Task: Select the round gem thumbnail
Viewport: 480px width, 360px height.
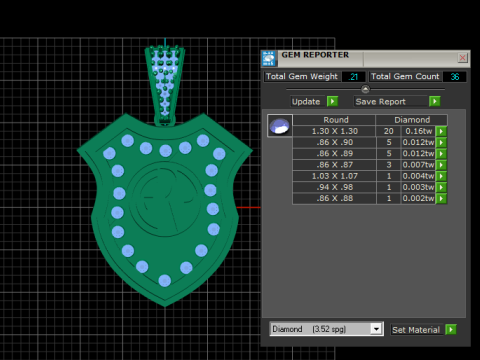Action: [x=280, y=126]
